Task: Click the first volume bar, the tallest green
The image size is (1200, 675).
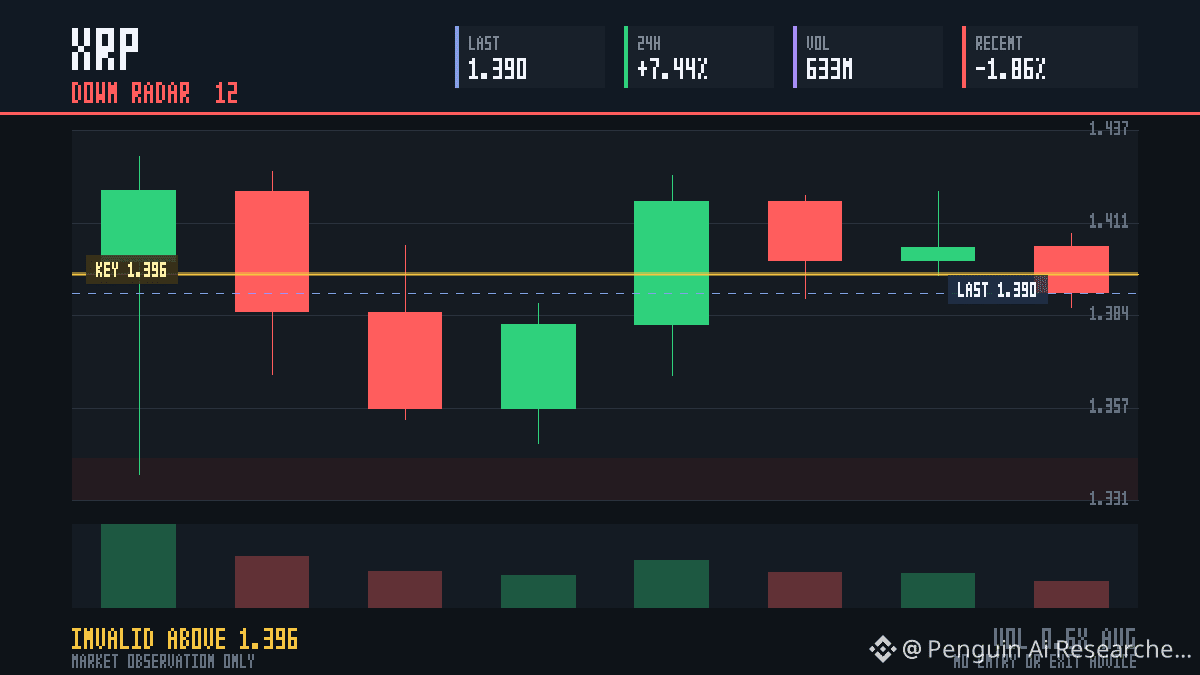Action: pyautogui.click(x=138, y=566)
